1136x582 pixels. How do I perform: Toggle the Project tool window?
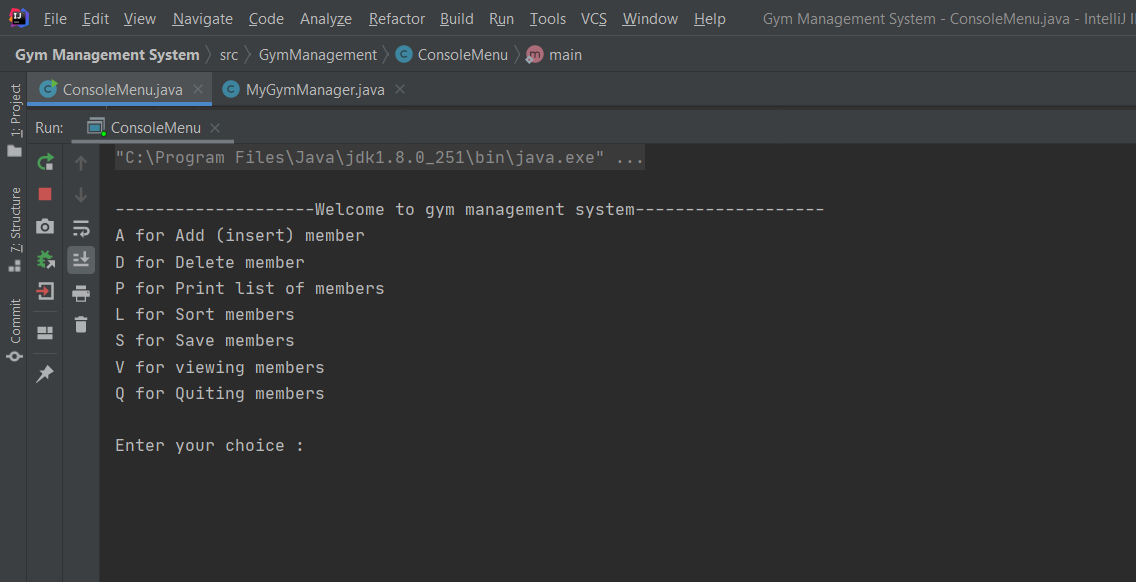coord(14,120)
